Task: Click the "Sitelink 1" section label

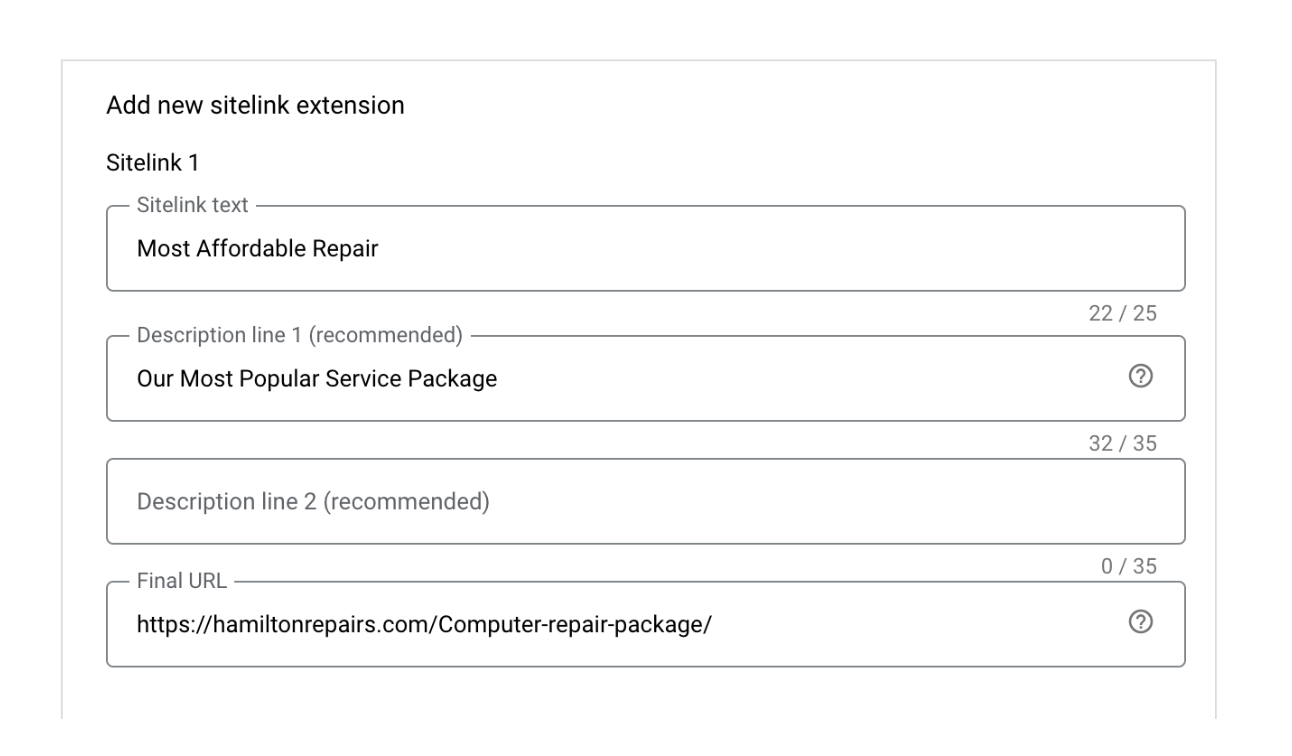Action: pyautogui.click(x=152, y=163)
